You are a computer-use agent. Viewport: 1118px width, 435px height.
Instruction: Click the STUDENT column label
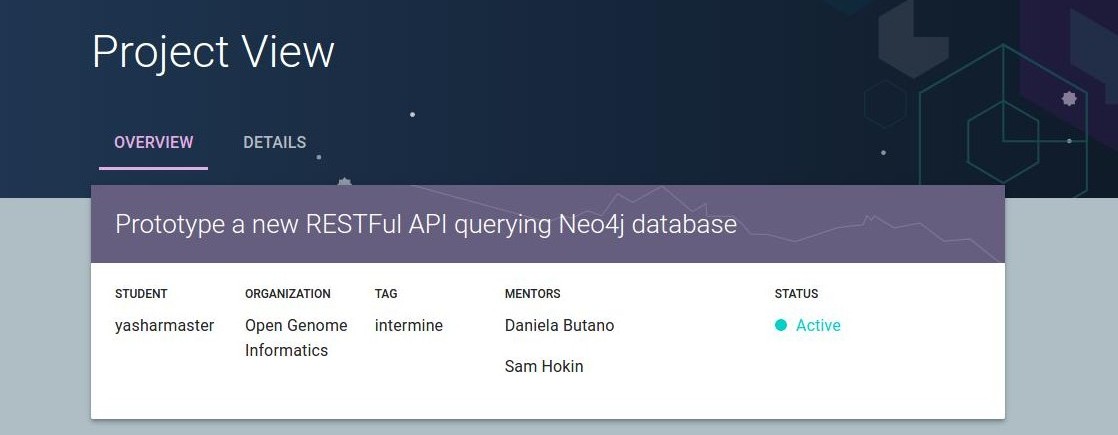point(141,294)
